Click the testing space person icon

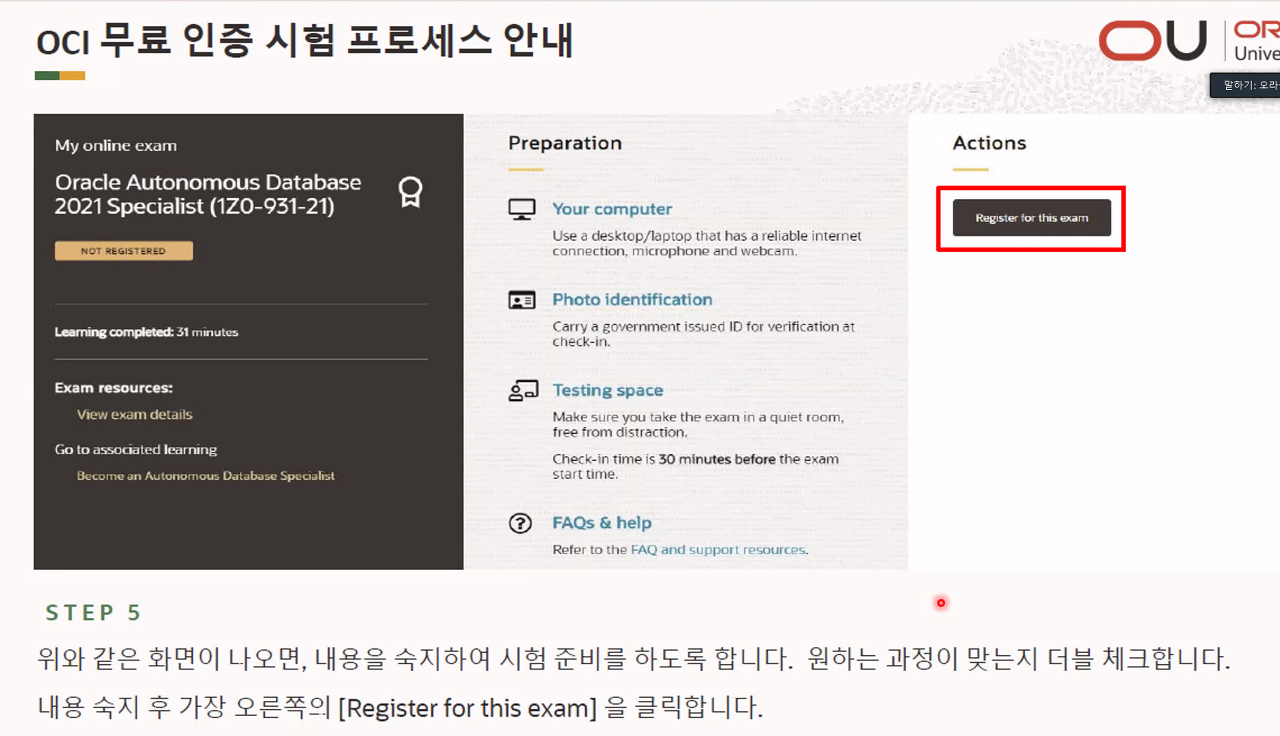tap(522, 391)
